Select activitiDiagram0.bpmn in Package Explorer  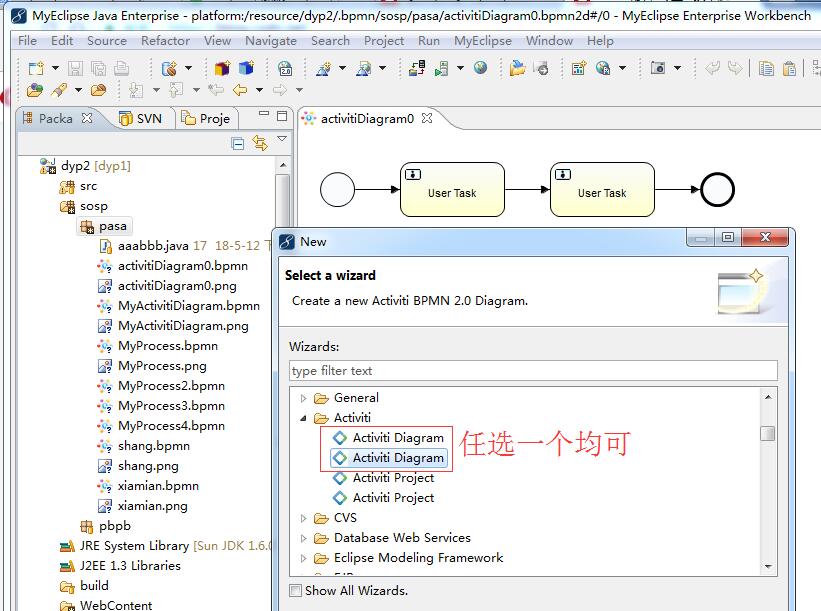[173, 266]
